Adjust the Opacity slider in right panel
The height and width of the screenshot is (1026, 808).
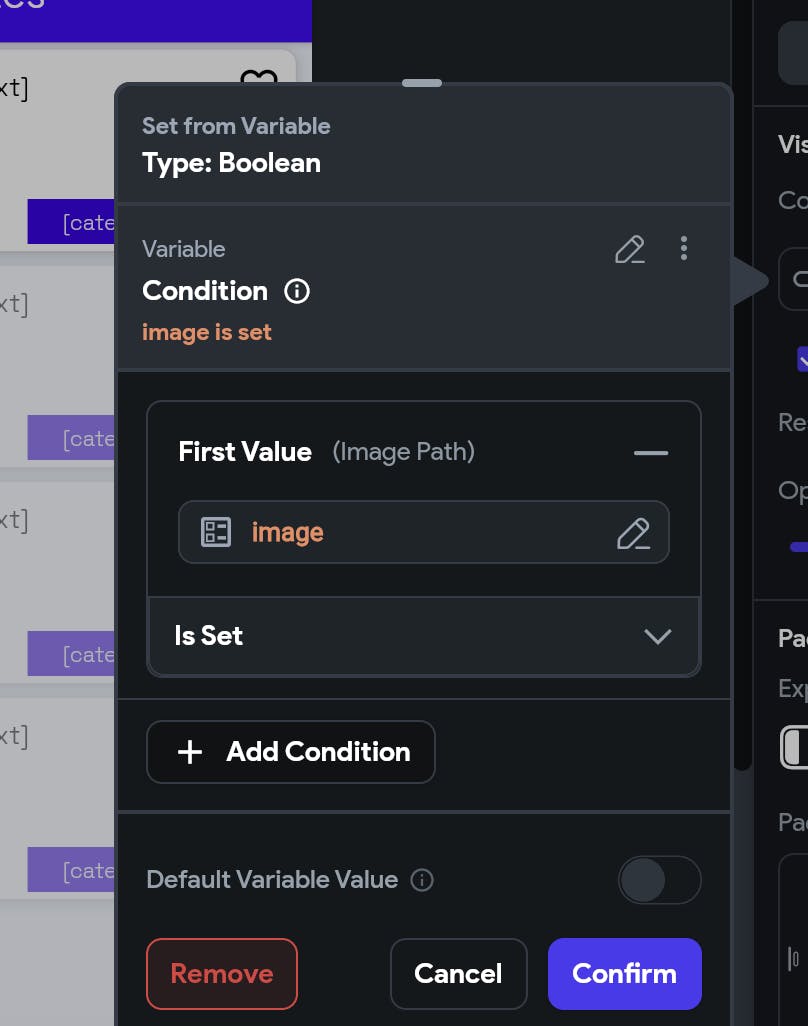coord(798,547)
